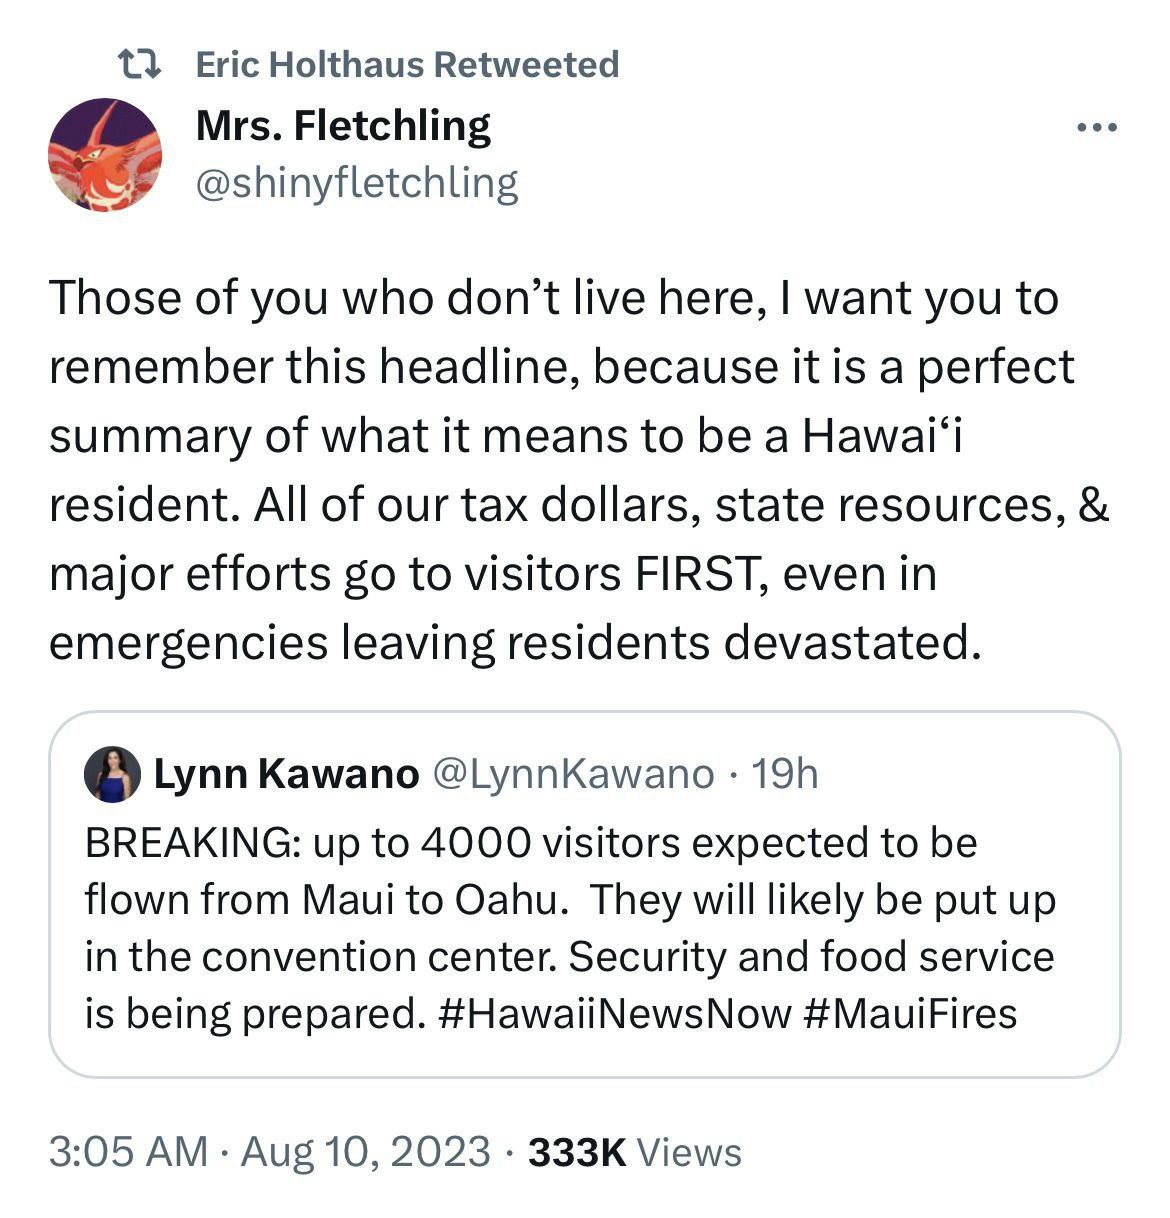
Task: Click the 19h timestamp on the quoted tweet
Action: pyautogui.click(x=784, y=774)
